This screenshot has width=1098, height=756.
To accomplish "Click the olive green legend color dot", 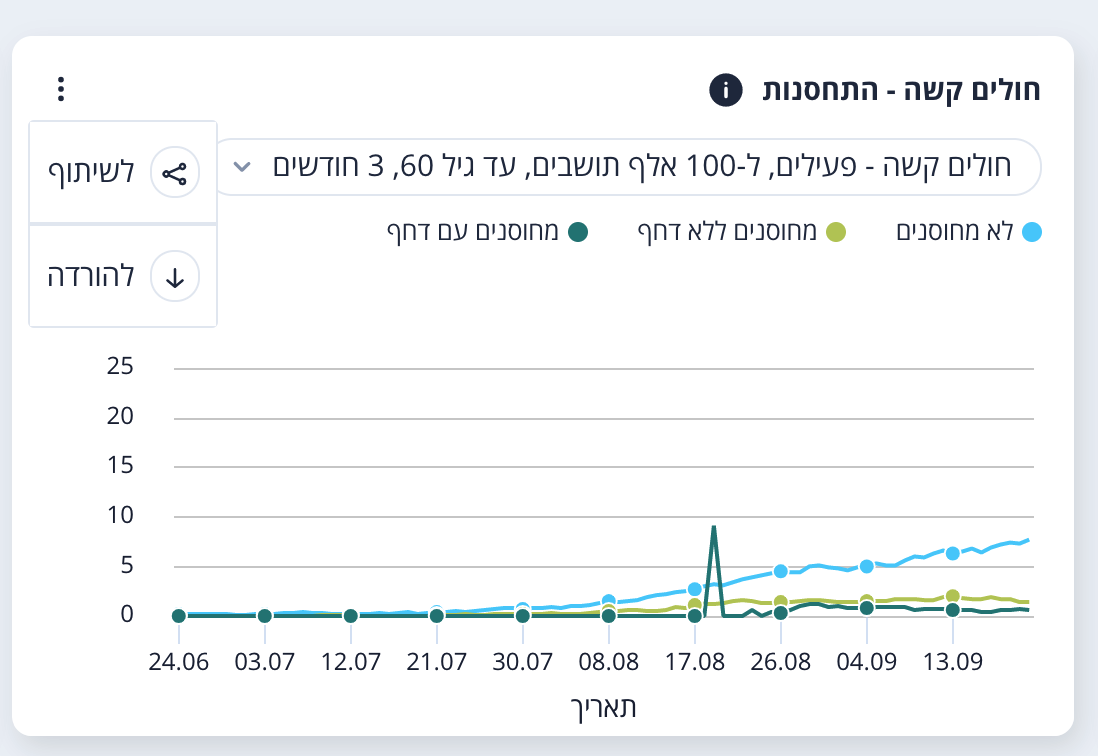I will point(836,232).
